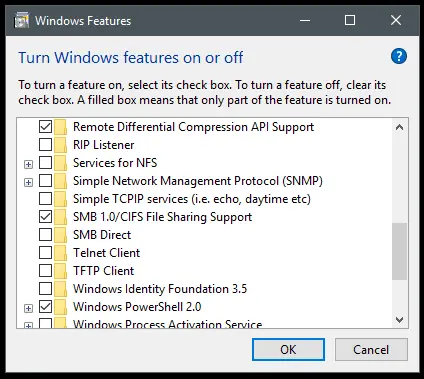The height and width of the screenshot is (379, 424).
Task: Select folder icon beside Simple Network Management Protocol
Action: click(60, 181)
